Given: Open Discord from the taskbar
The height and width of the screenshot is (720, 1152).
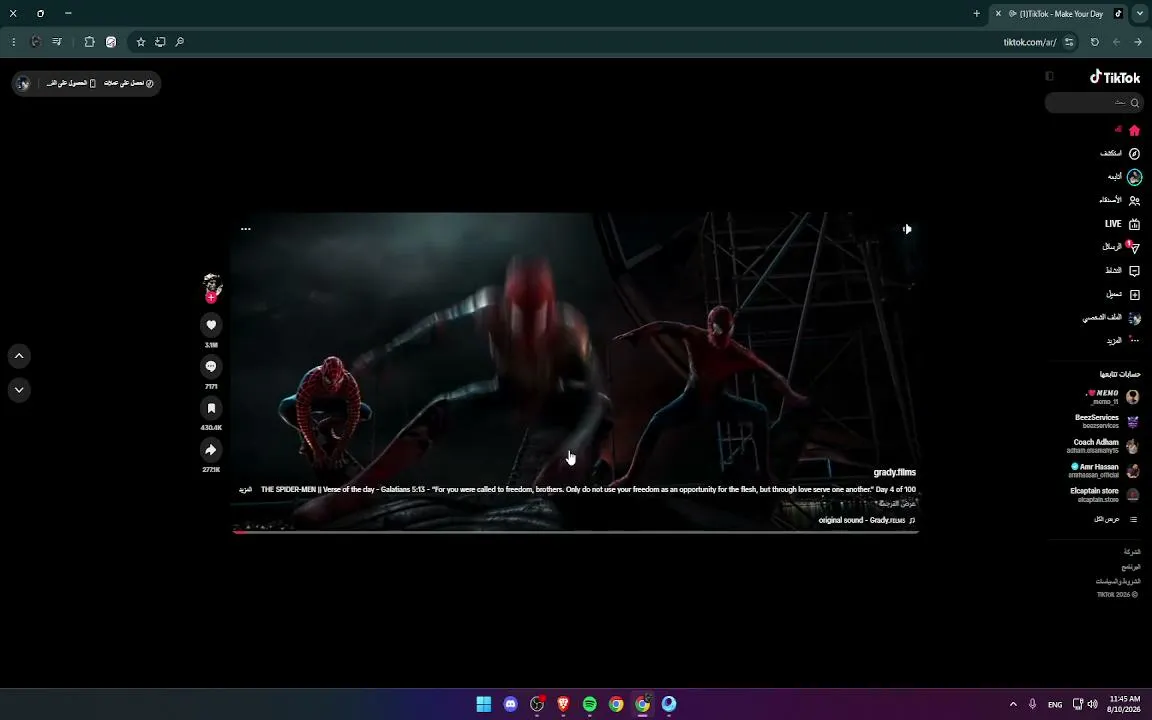Looking at the screenshot, I should click(x=511, y=704).
